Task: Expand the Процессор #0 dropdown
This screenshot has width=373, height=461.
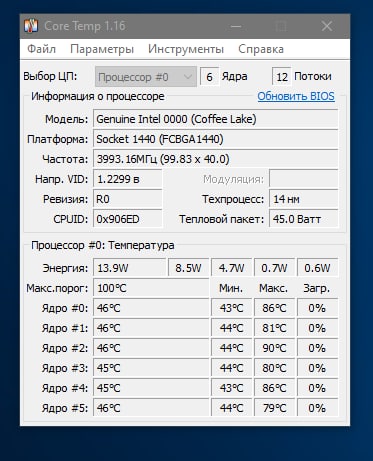Action: click(x=146, y=77)
